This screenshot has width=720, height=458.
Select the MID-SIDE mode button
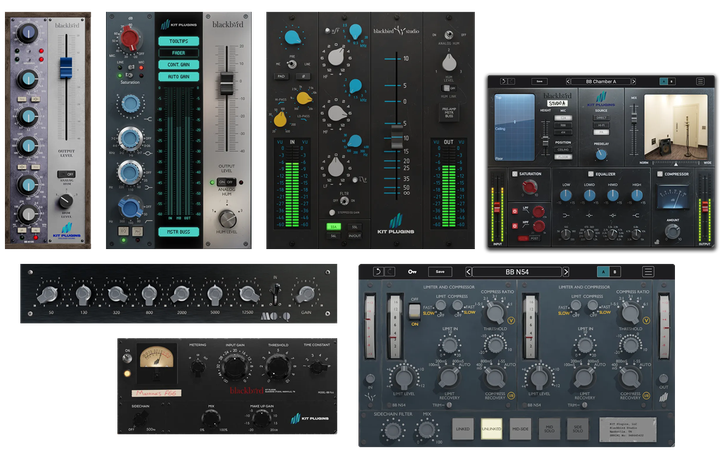point(520,429)
